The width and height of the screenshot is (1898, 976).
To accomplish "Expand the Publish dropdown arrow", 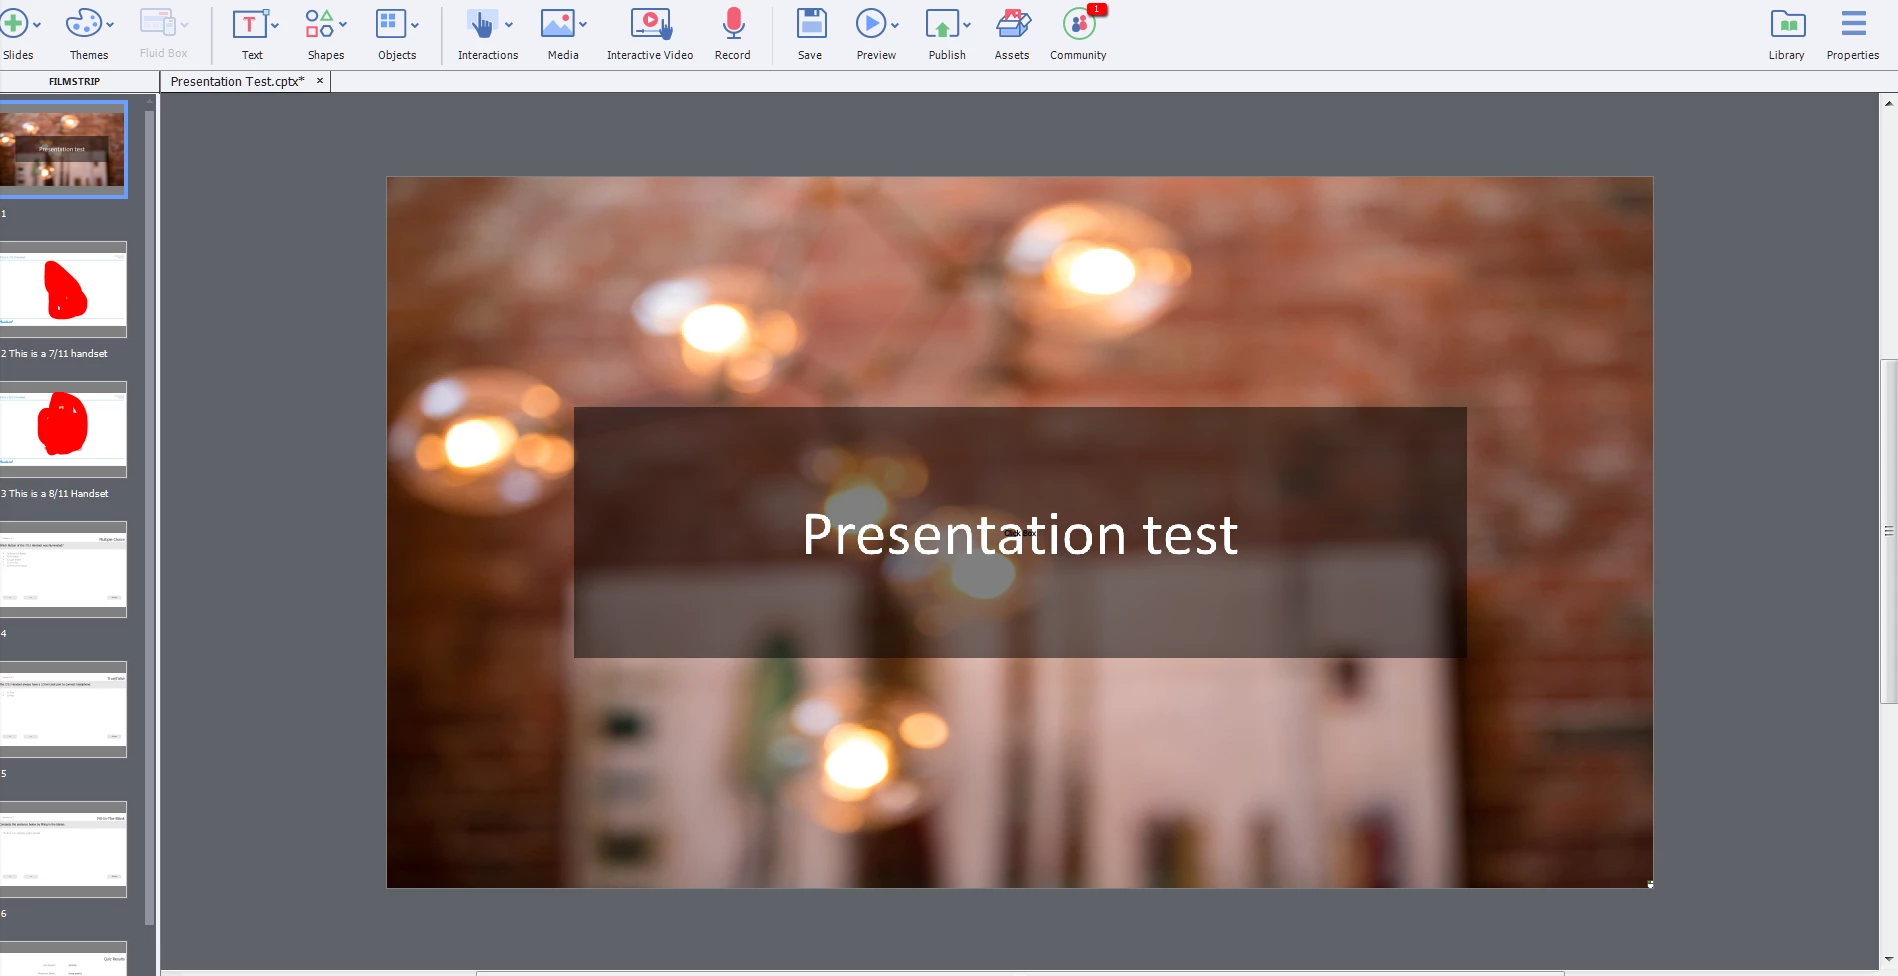I will point(967,24).
